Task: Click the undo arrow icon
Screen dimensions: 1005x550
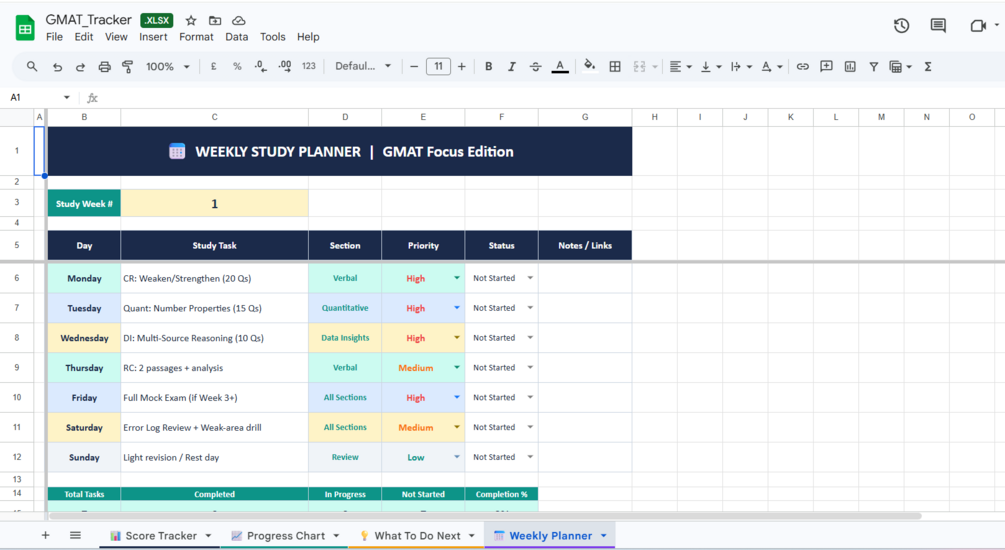Action: pyautogui.click(x=57, y=67)
